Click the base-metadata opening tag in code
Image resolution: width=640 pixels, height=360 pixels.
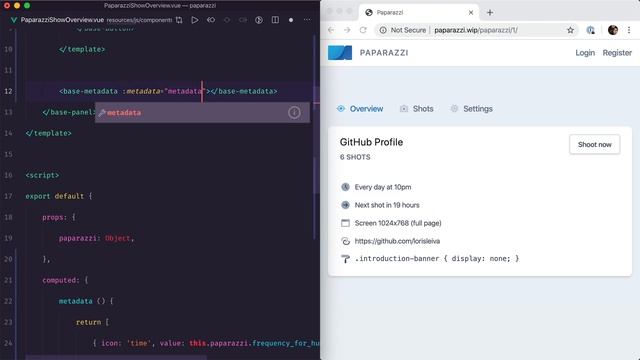pyautogui.click(x=88, y=91)
